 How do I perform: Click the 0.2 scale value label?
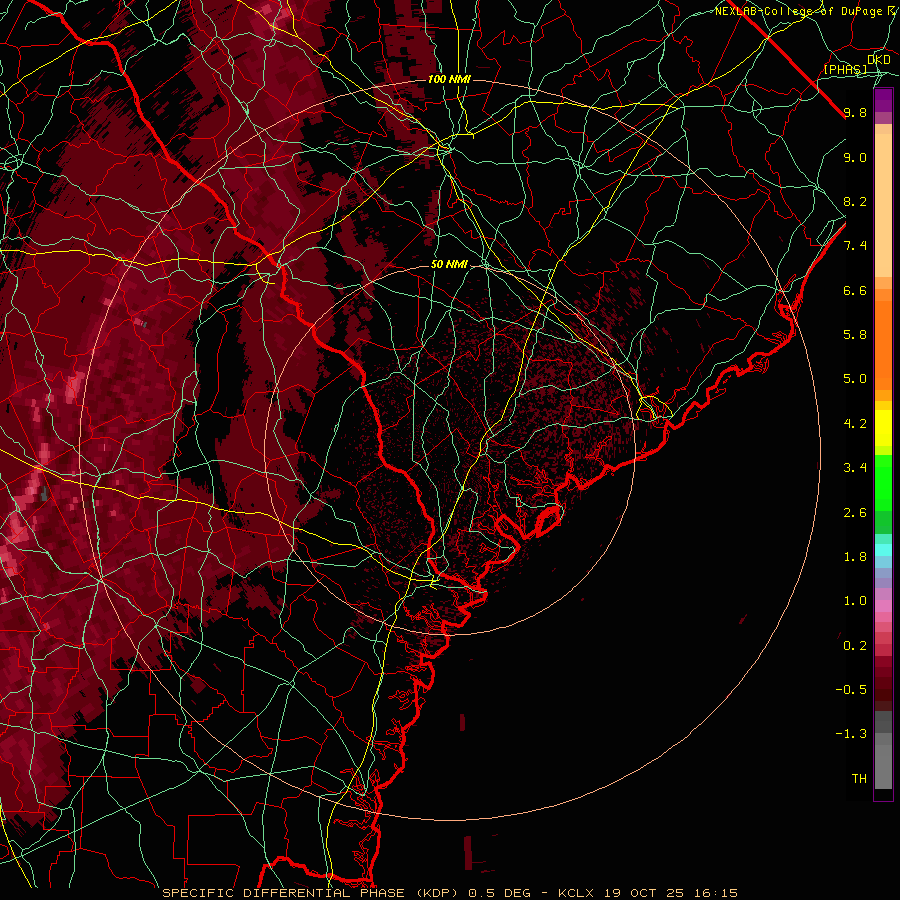(x=855, y=646)
